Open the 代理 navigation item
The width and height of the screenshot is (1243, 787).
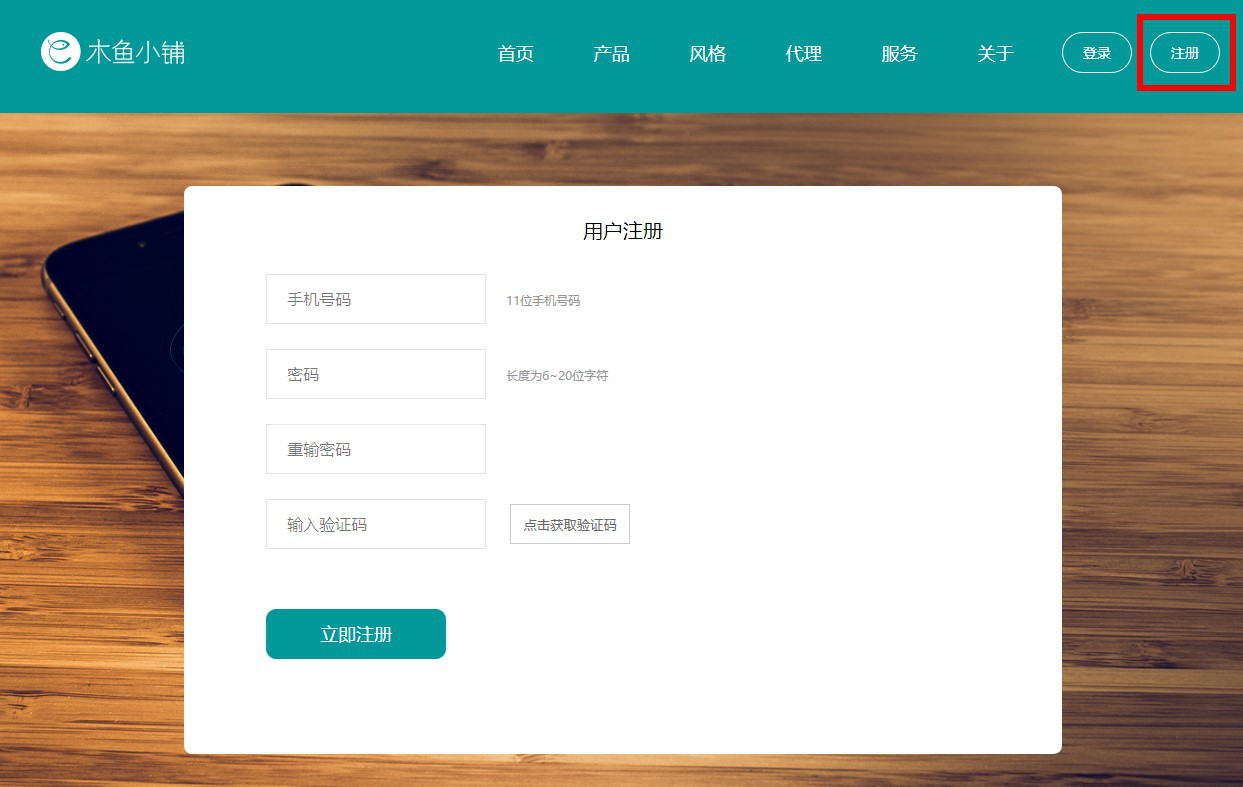coord(804,54)
